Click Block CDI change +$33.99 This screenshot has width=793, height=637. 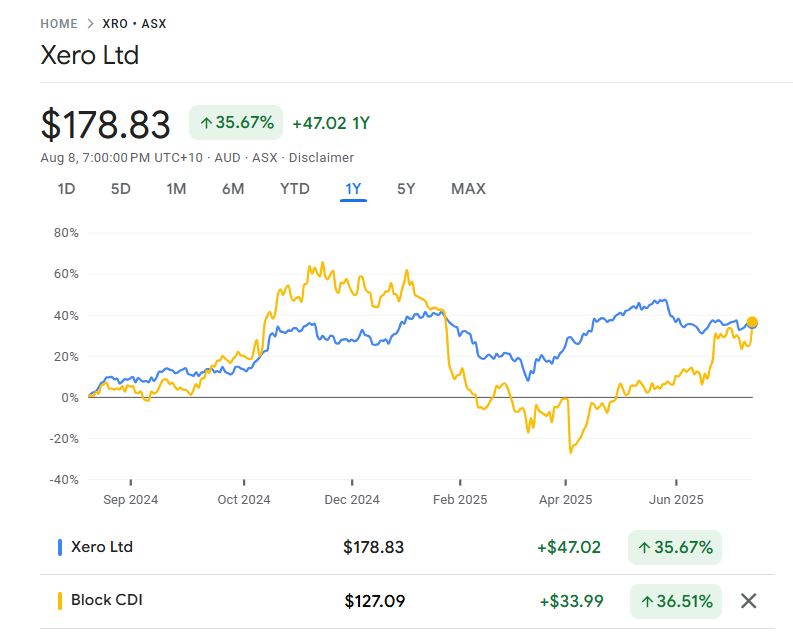tap(571, 601)
